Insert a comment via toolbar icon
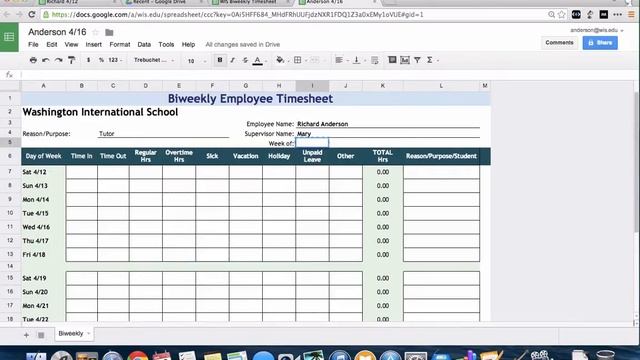Screen dimensions: 640x360 coord(392,60)
